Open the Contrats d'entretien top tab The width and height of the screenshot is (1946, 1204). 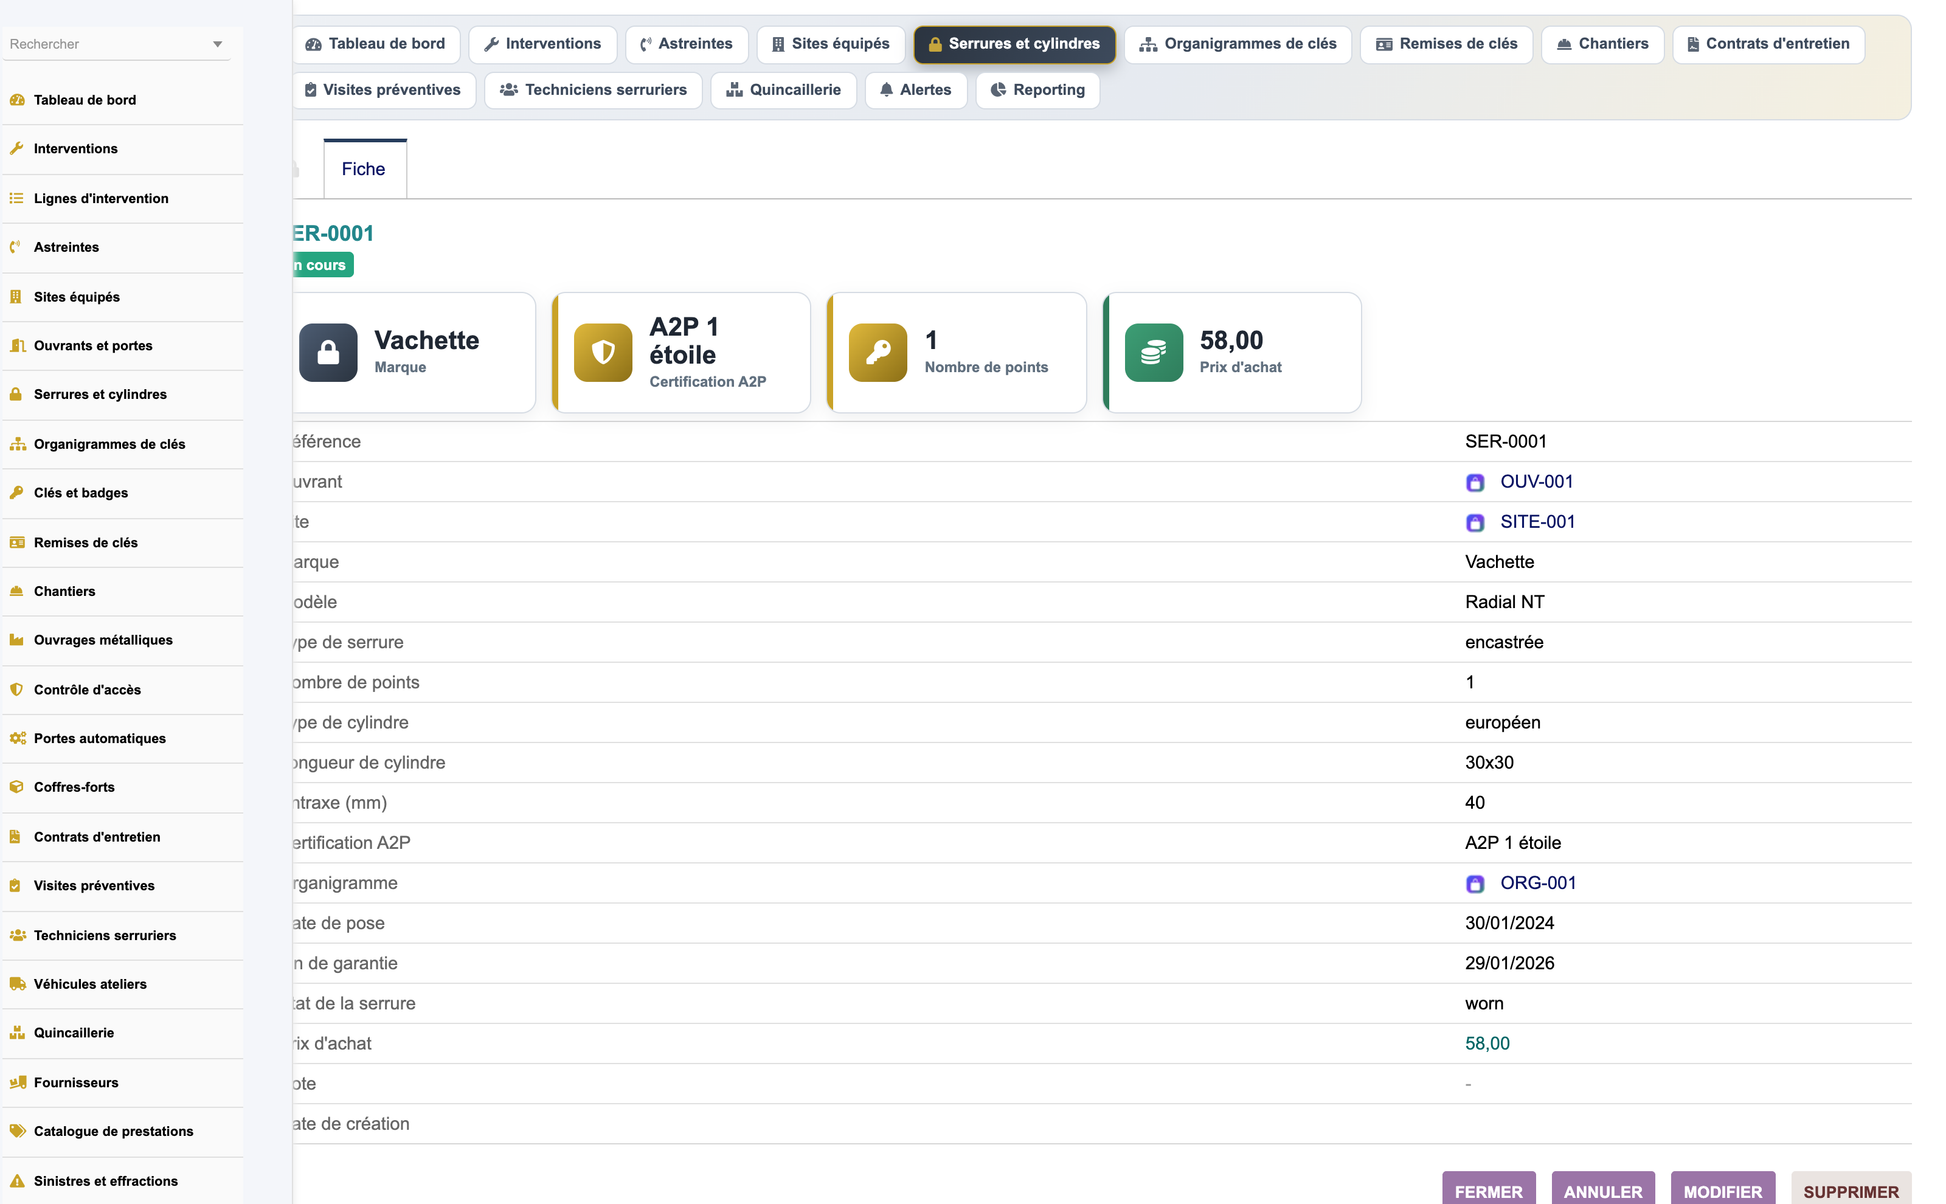pyautogui.click(x=1768, y=44)
